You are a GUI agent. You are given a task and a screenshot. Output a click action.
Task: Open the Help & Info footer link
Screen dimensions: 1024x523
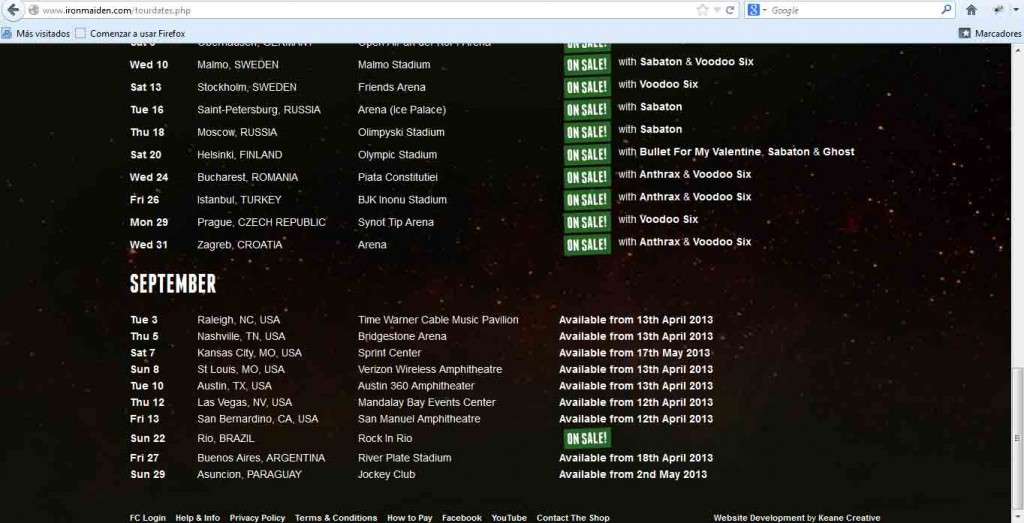pos(197,518)
